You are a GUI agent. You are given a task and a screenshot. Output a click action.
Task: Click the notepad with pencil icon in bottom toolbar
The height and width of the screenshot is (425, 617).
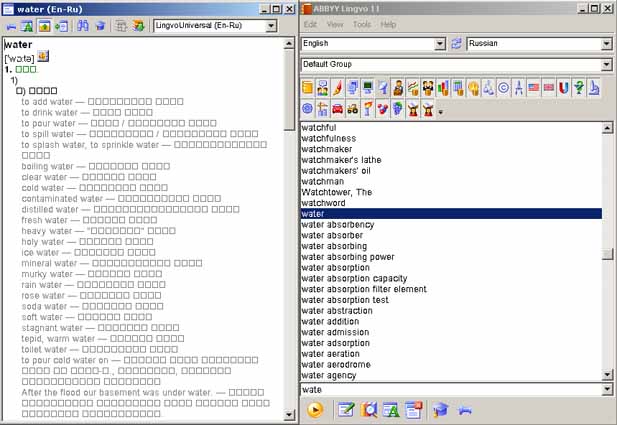click(x=346, y=410)
